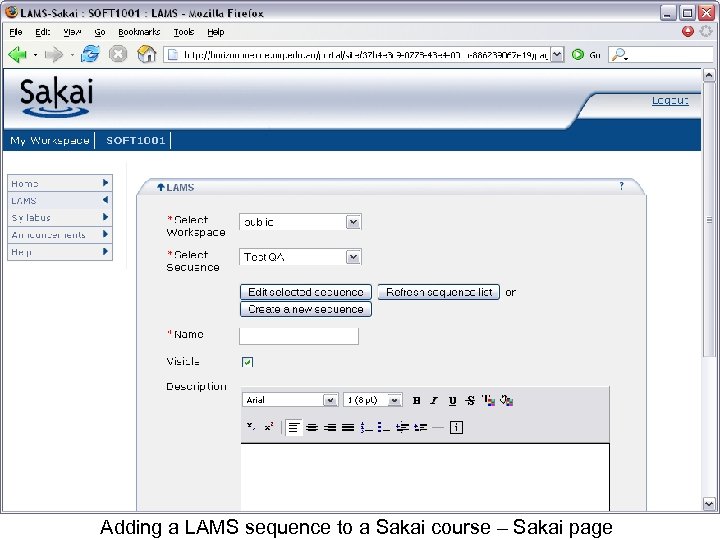The width and height of the screenshot is (720, 540).
Task: Open LAMS tool help question mark
Action: 621,186
